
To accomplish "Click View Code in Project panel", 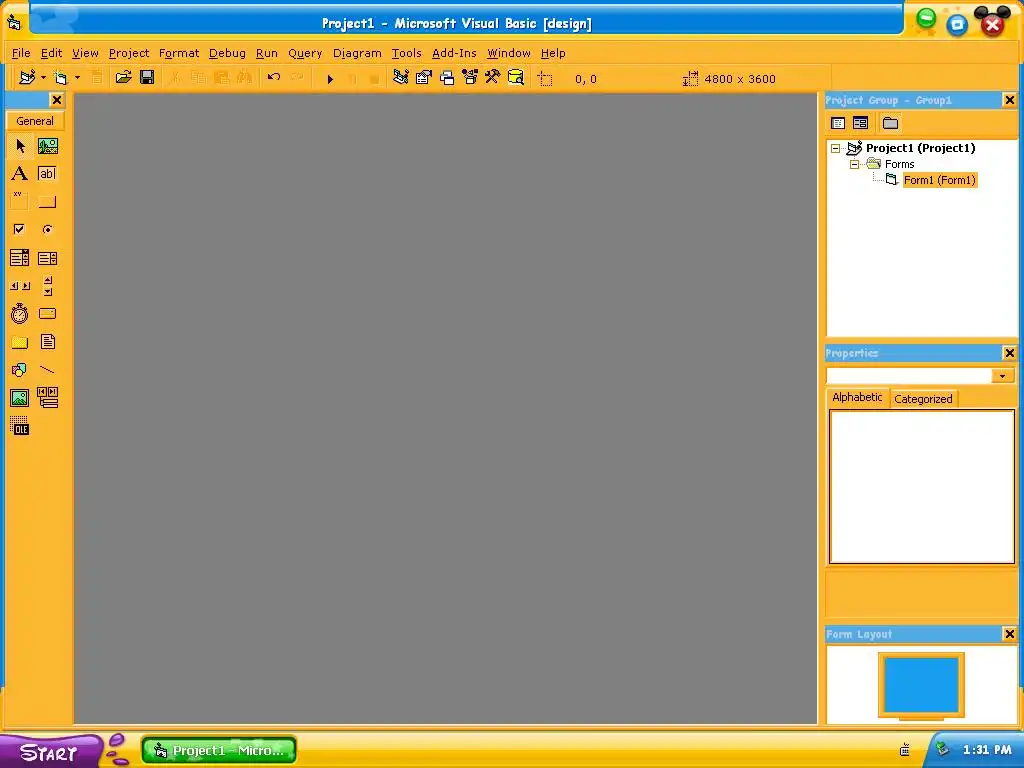I will click(838, 123).
